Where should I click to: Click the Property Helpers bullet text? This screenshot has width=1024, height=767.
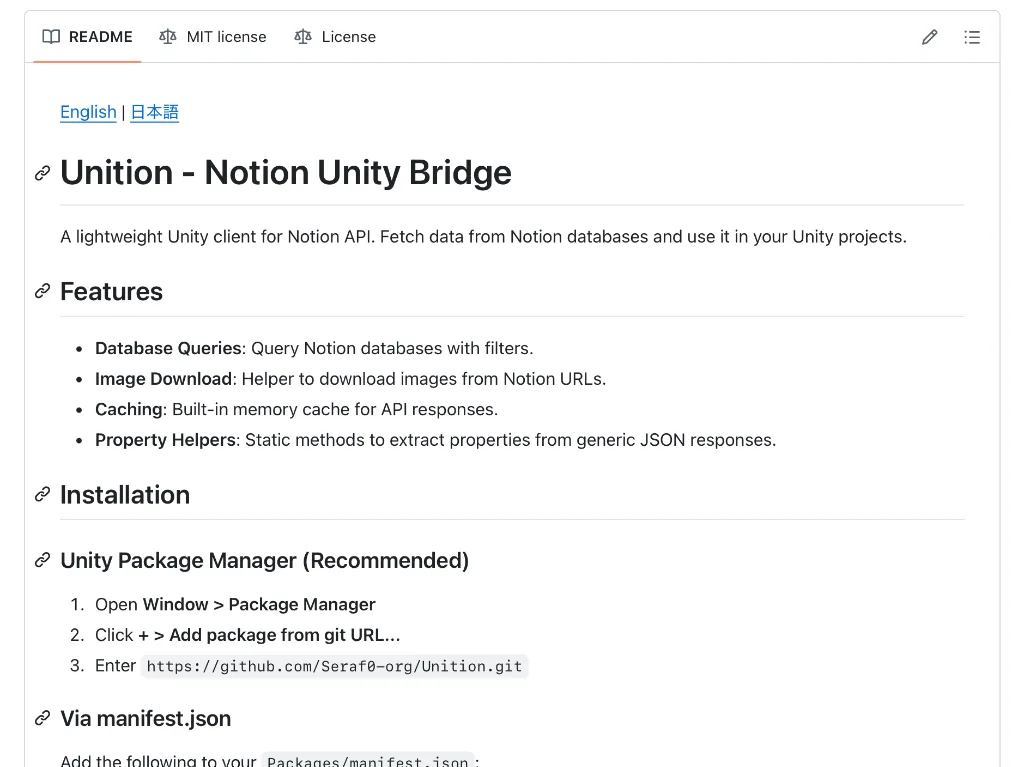(436, 440)
